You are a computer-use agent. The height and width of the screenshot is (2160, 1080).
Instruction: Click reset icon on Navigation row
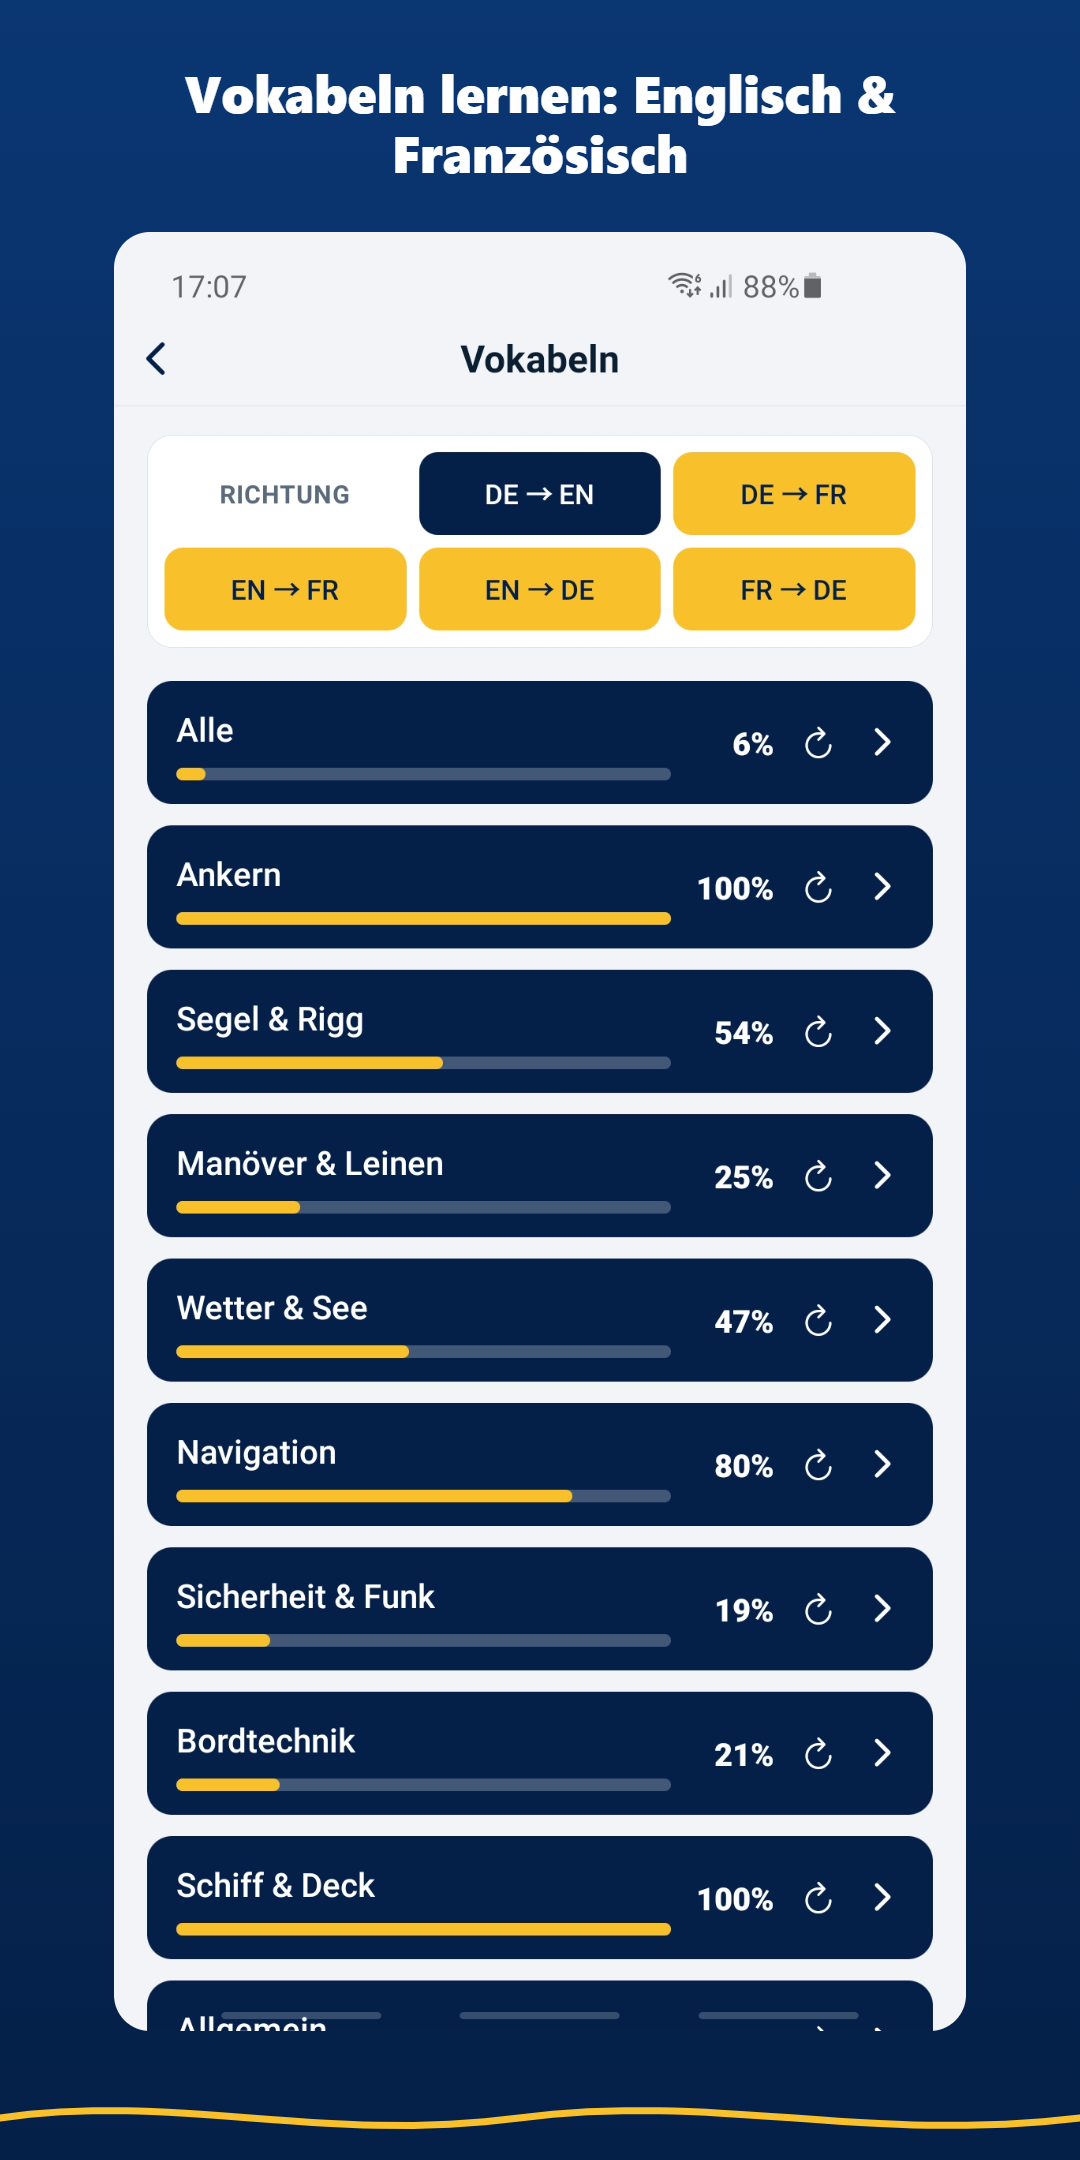point(818,1465)
